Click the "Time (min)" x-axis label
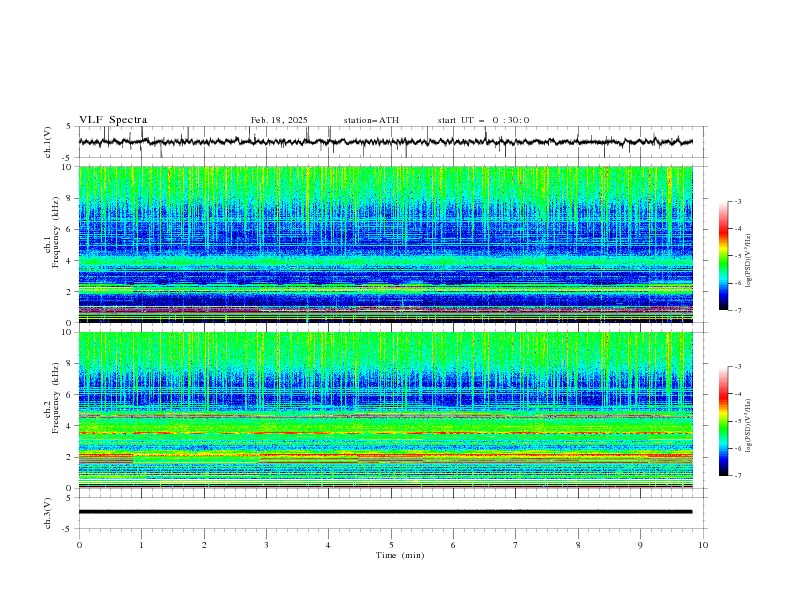 click(x=400, y=555)
